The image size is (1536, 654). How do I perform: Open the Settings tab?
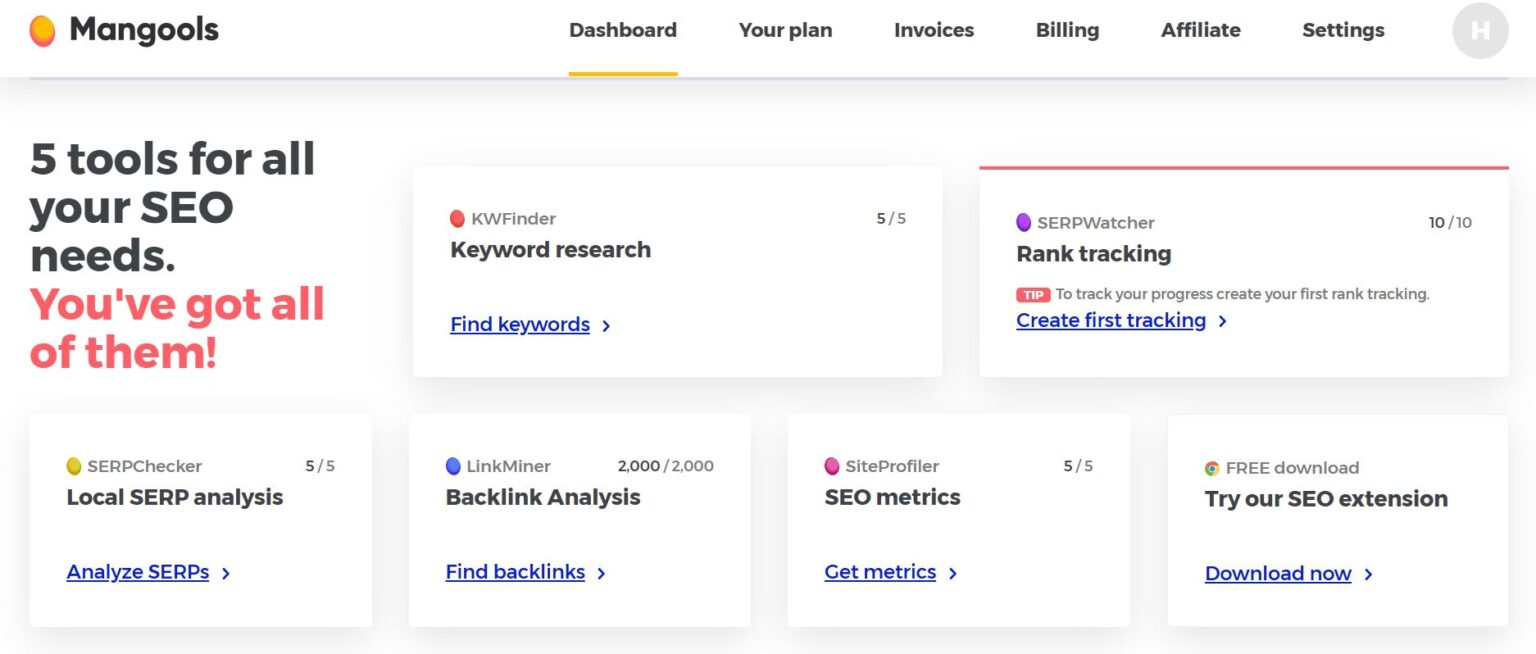click(1343, 31)
